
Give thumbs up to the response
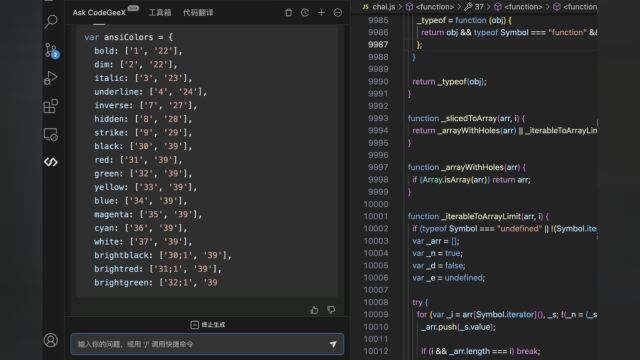[x=314, y=310]
